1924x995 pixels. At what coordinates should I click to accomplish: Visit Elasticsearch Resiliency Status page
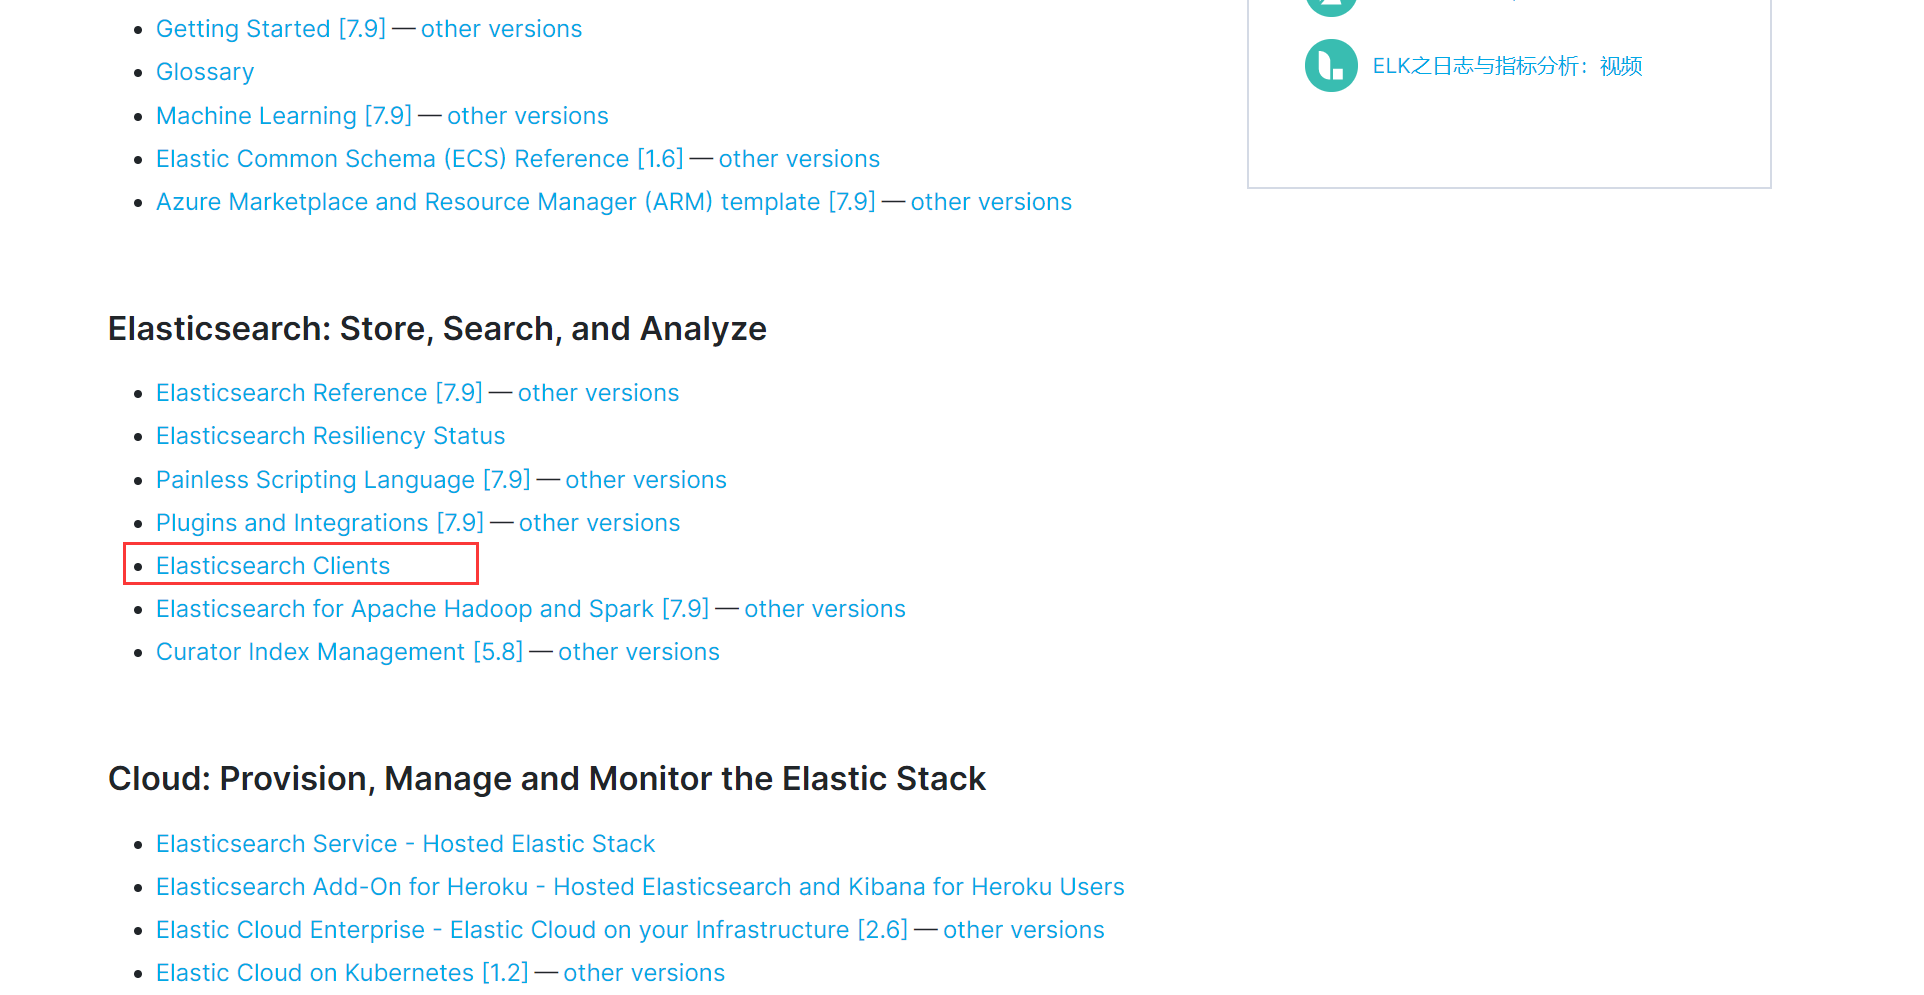pyautogui.click(x=330, y=436)
